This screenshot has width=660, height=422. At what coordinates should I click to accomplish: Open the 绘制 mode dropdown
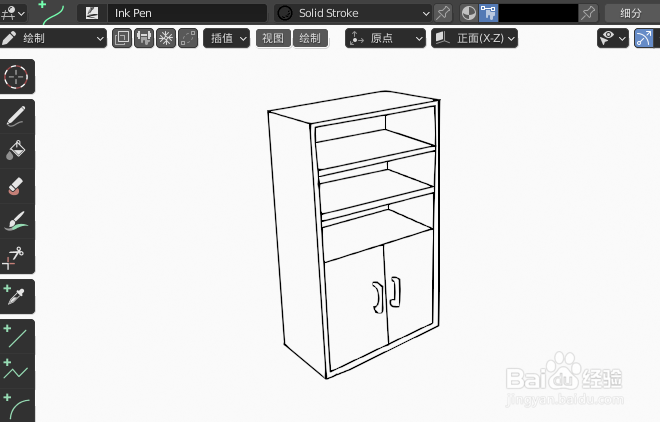click(x=53, y=38)
